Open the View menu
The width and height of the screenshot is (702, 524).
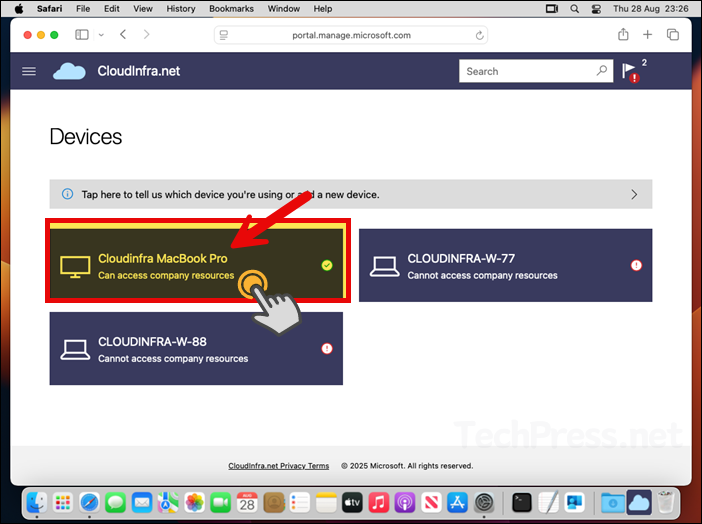(143, 9)
